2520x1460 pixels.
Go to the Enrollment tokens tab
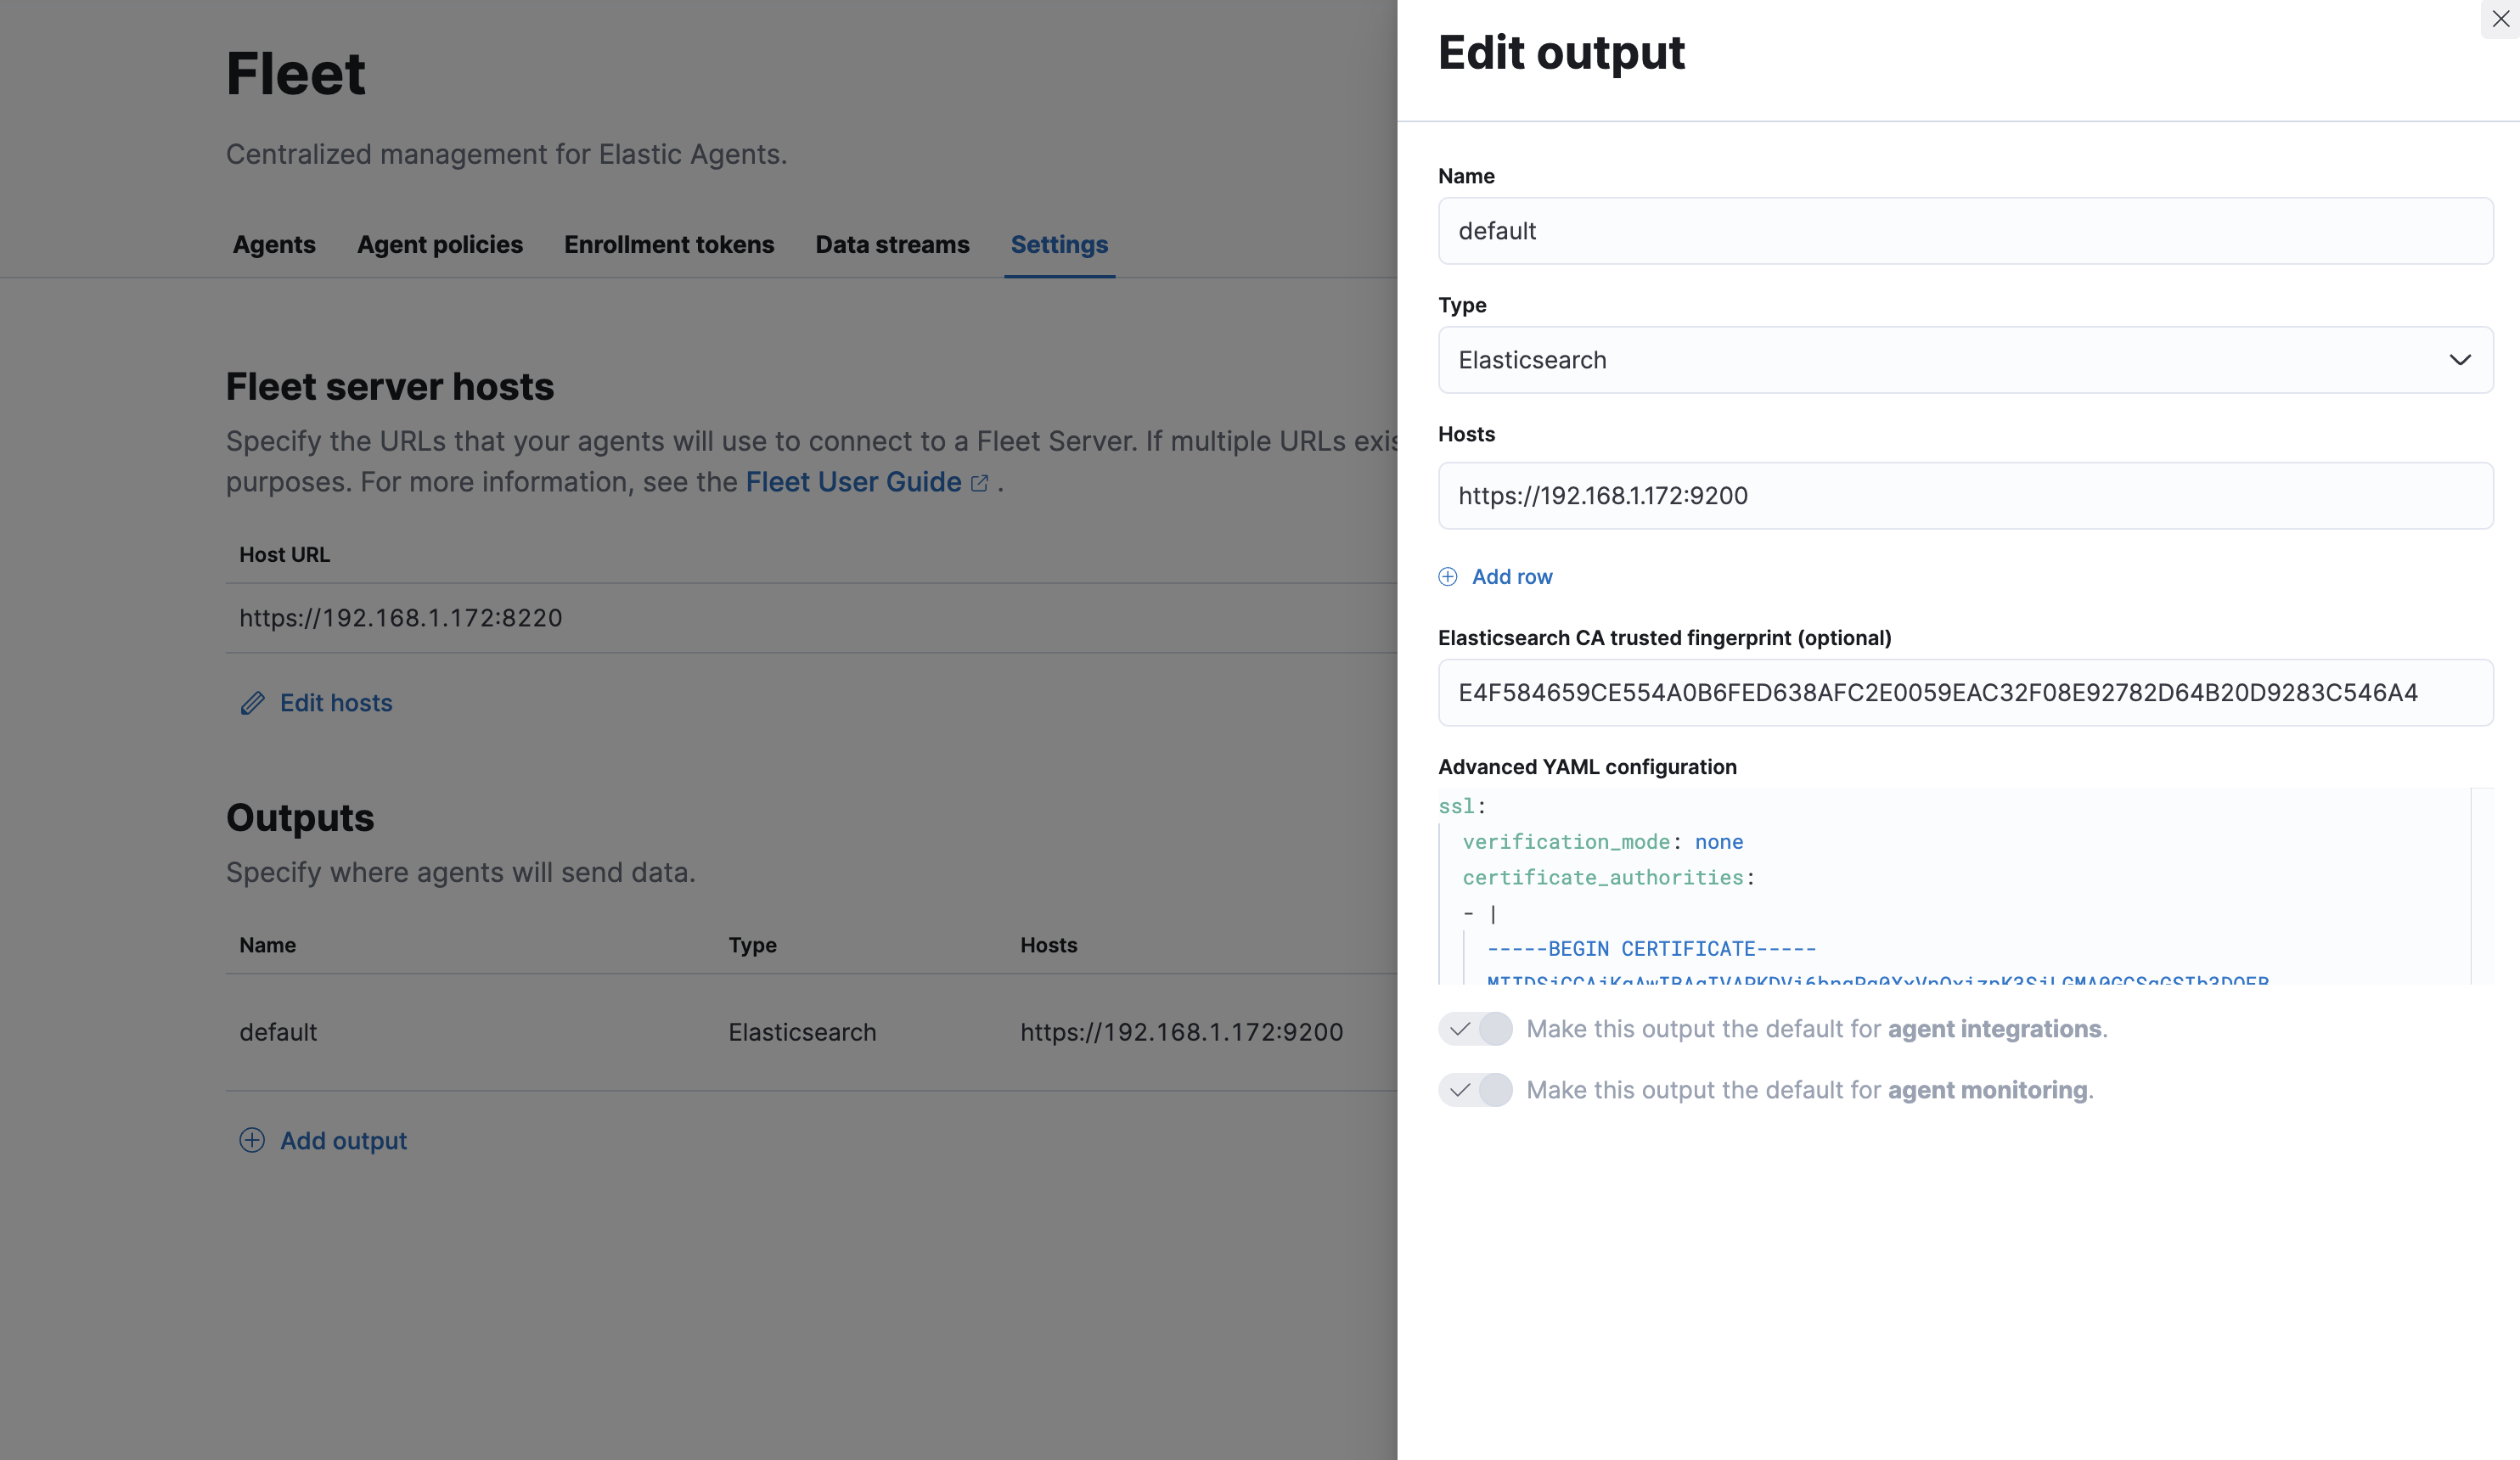(x=669, y=245)
